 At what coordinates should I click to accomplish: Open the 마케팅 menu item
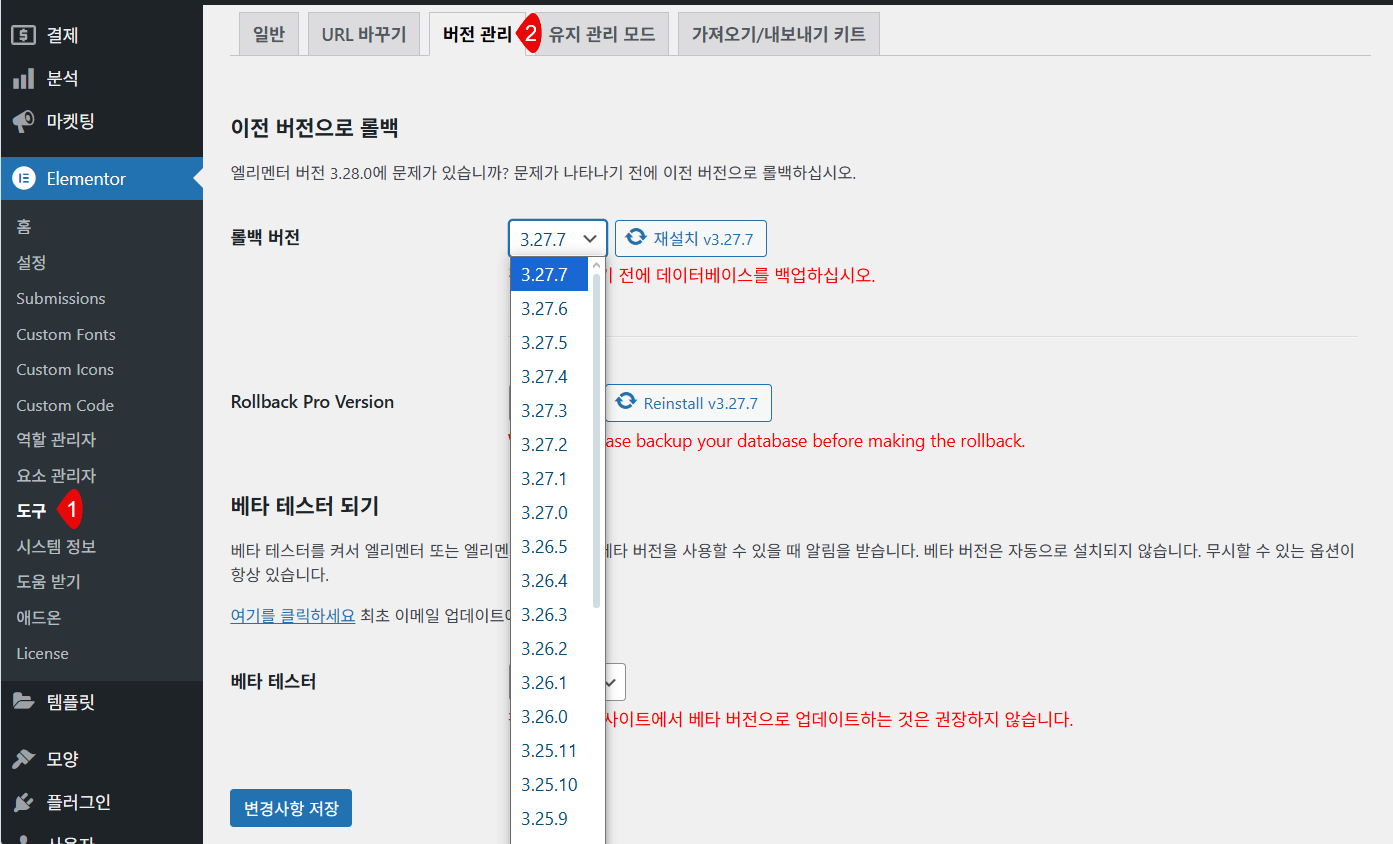(x=101, y=122)
